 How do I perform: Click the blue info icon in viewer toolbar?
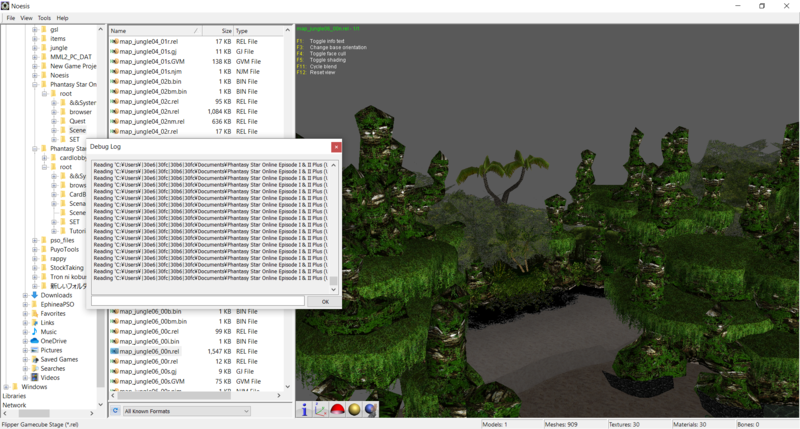(x=304, y=410)
